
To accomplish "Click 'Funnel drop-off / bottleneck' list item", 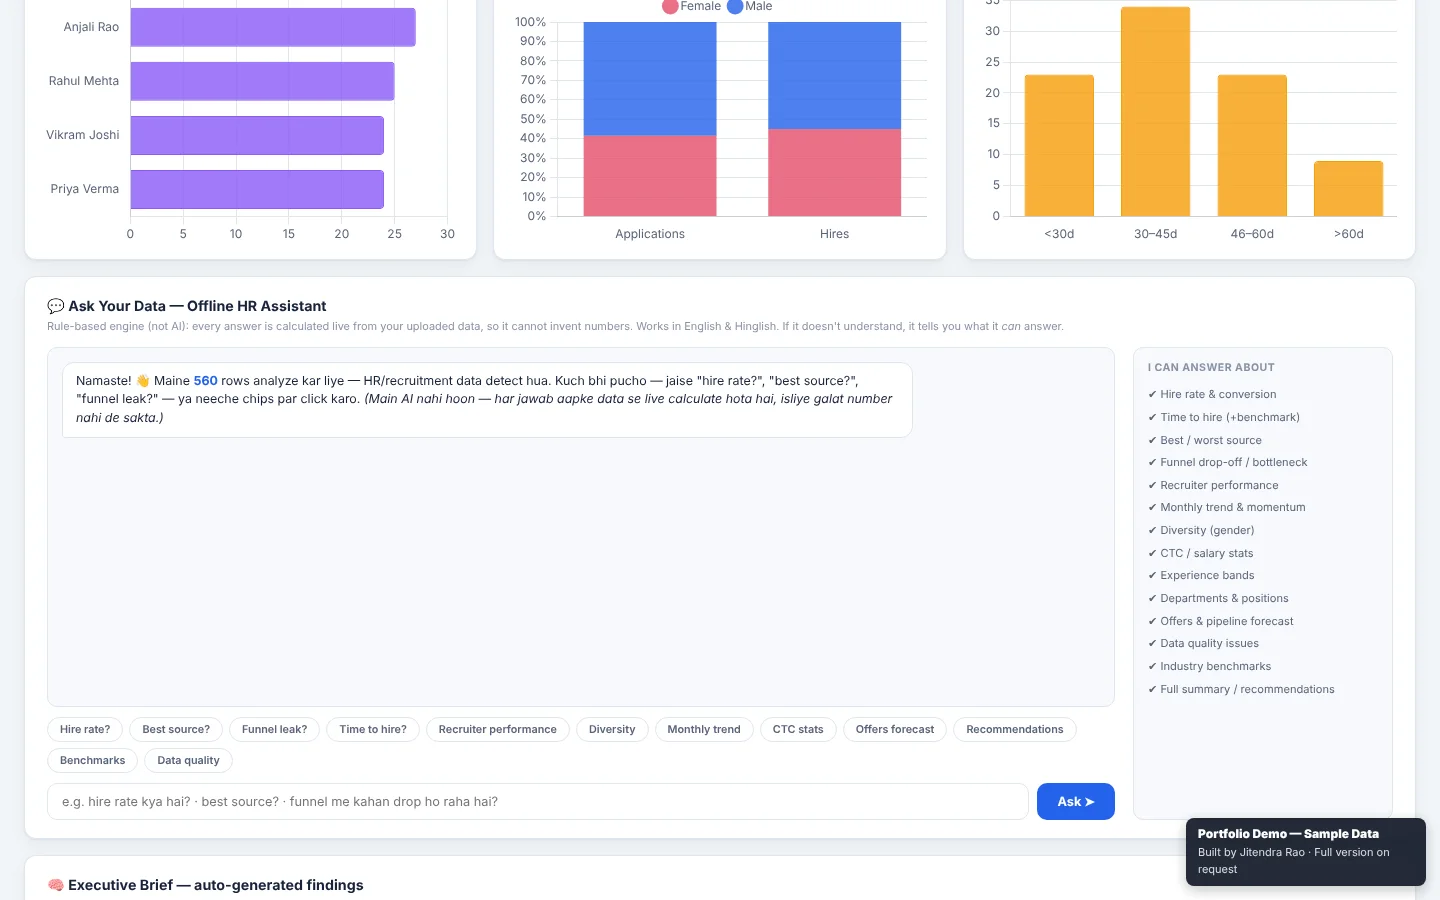I will click(x=1228, y=462).
